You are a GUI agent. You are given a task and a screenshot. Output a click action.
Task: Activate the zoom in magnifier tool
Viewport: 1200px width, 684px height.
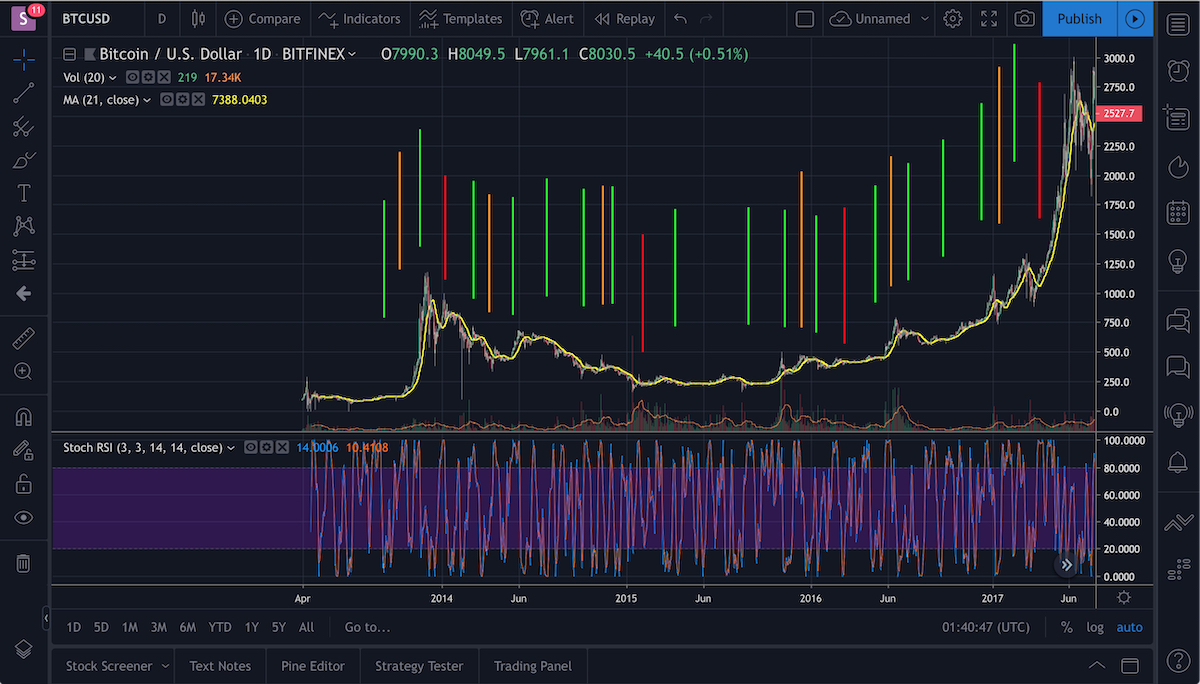[24, 371]
